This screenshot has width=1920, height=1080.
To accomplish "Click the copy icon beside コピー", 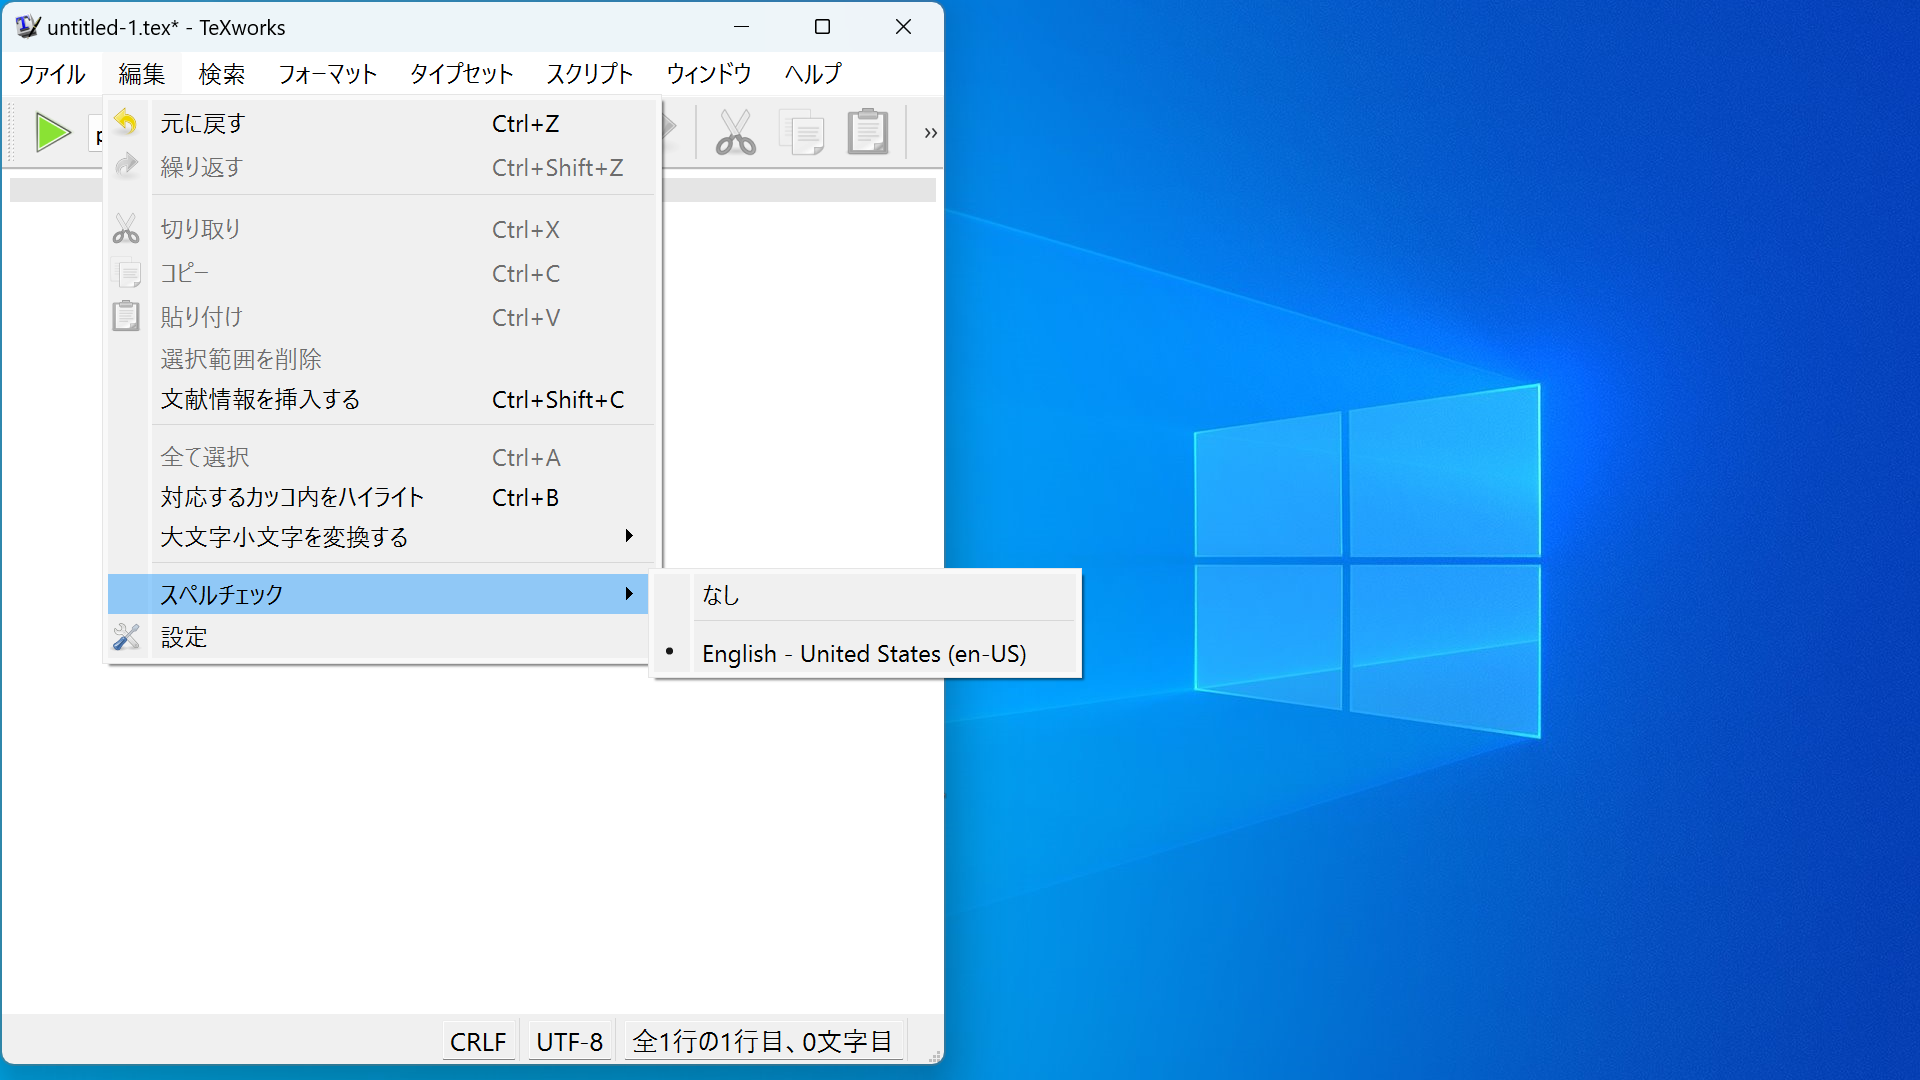I will pos(126,273).
